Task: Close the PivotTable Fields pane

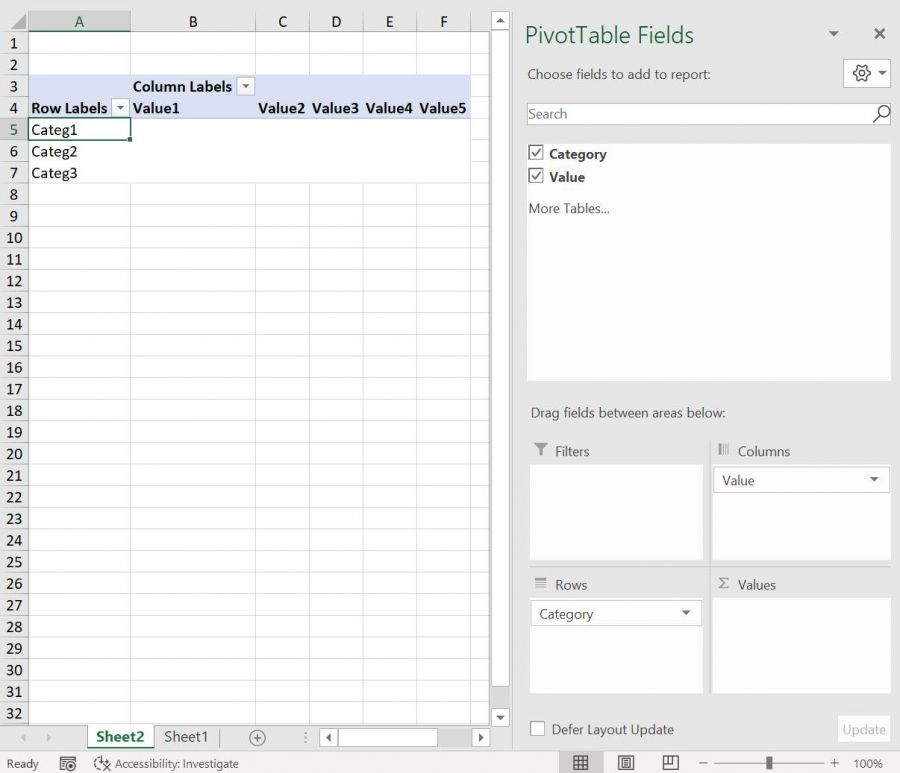Action: click(879, 34)
